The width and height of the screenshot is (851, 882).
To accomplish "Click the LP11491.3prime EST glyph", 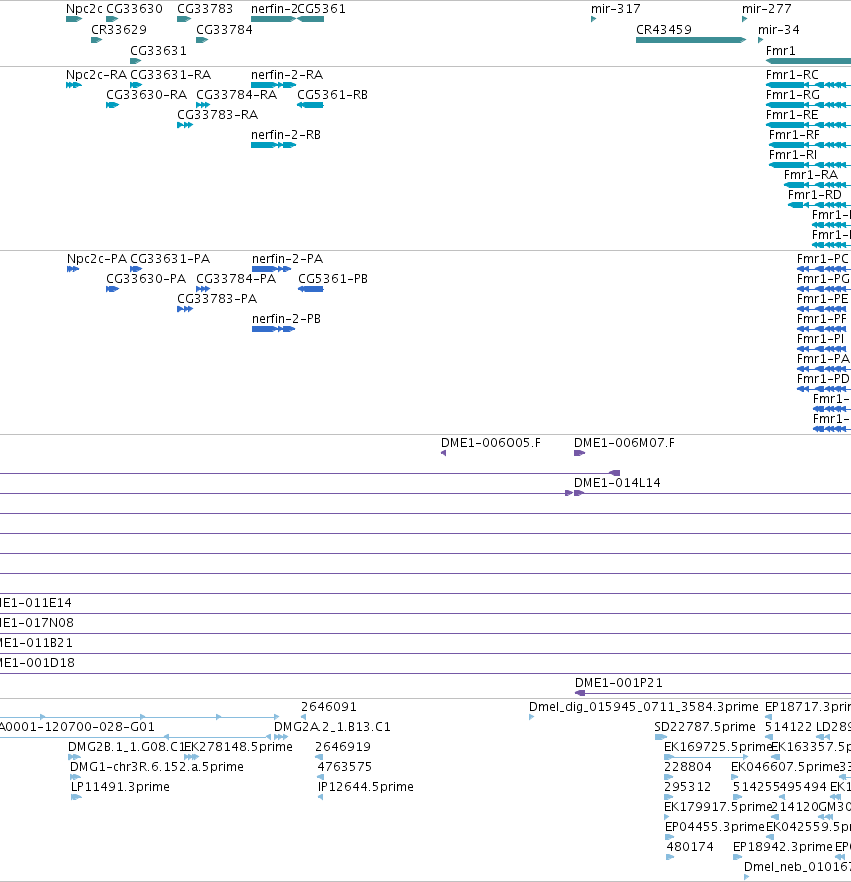I will click(x=76, y=797).
